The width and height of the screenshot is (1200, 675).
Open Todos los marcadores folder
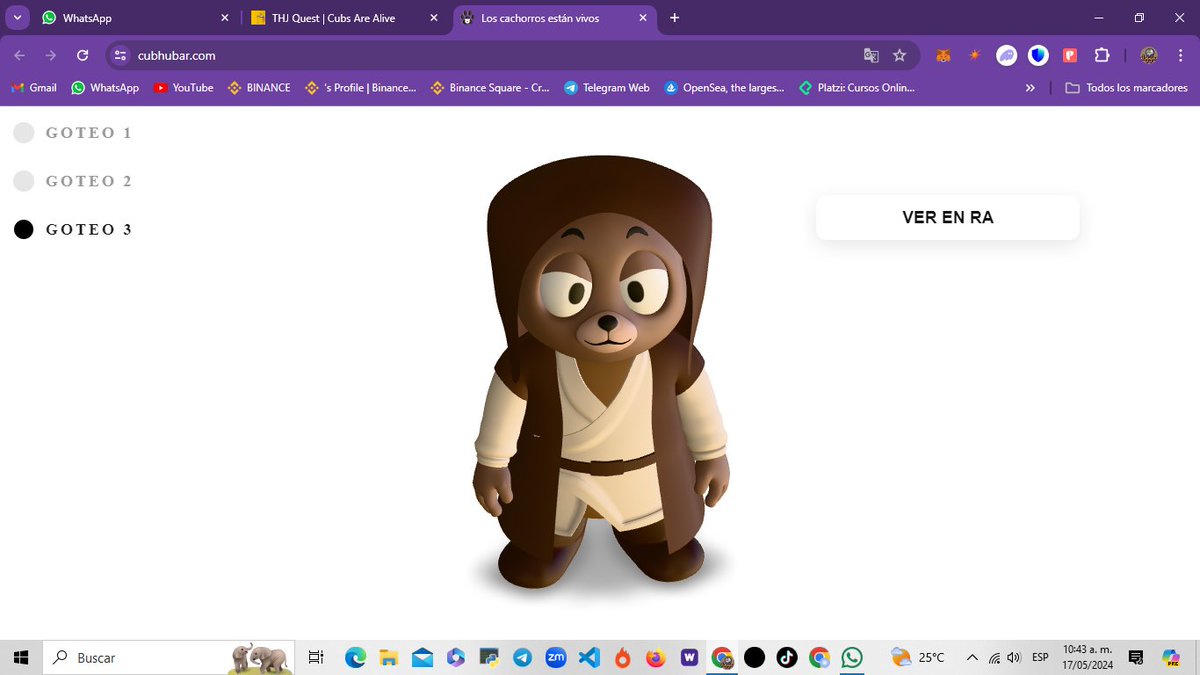1127,88
